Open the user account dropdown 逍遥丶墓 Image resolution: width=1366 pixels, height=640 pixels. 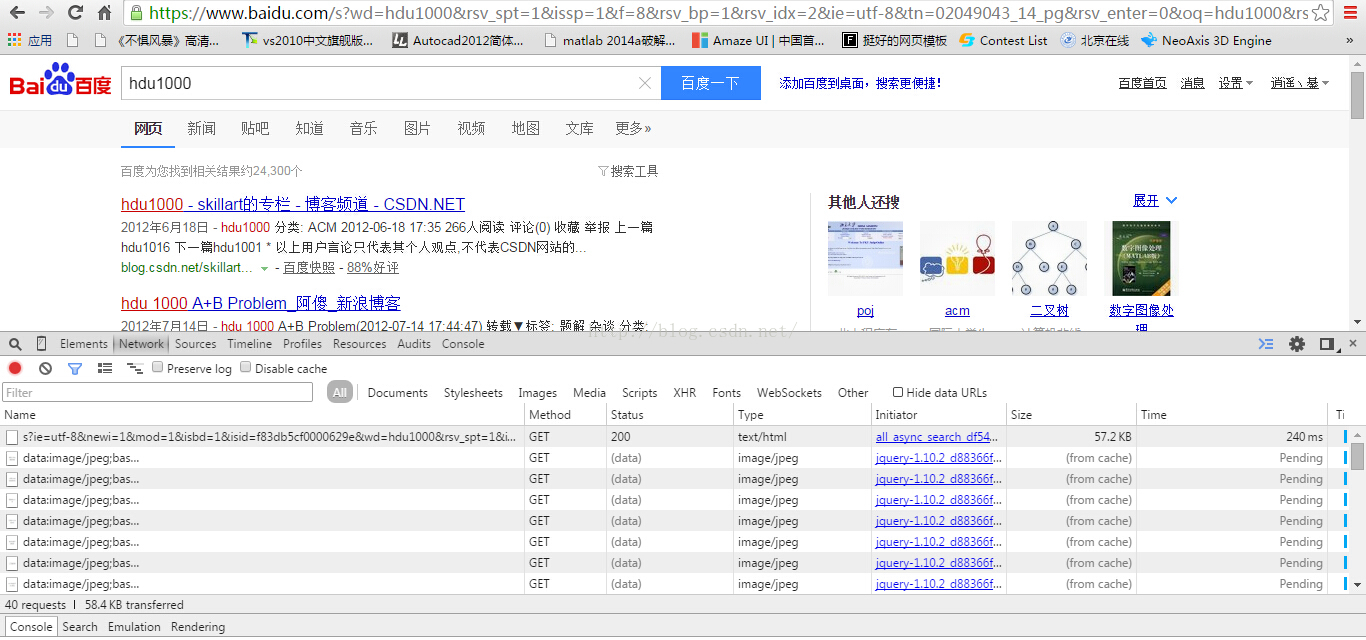[x=1300, y=83]
